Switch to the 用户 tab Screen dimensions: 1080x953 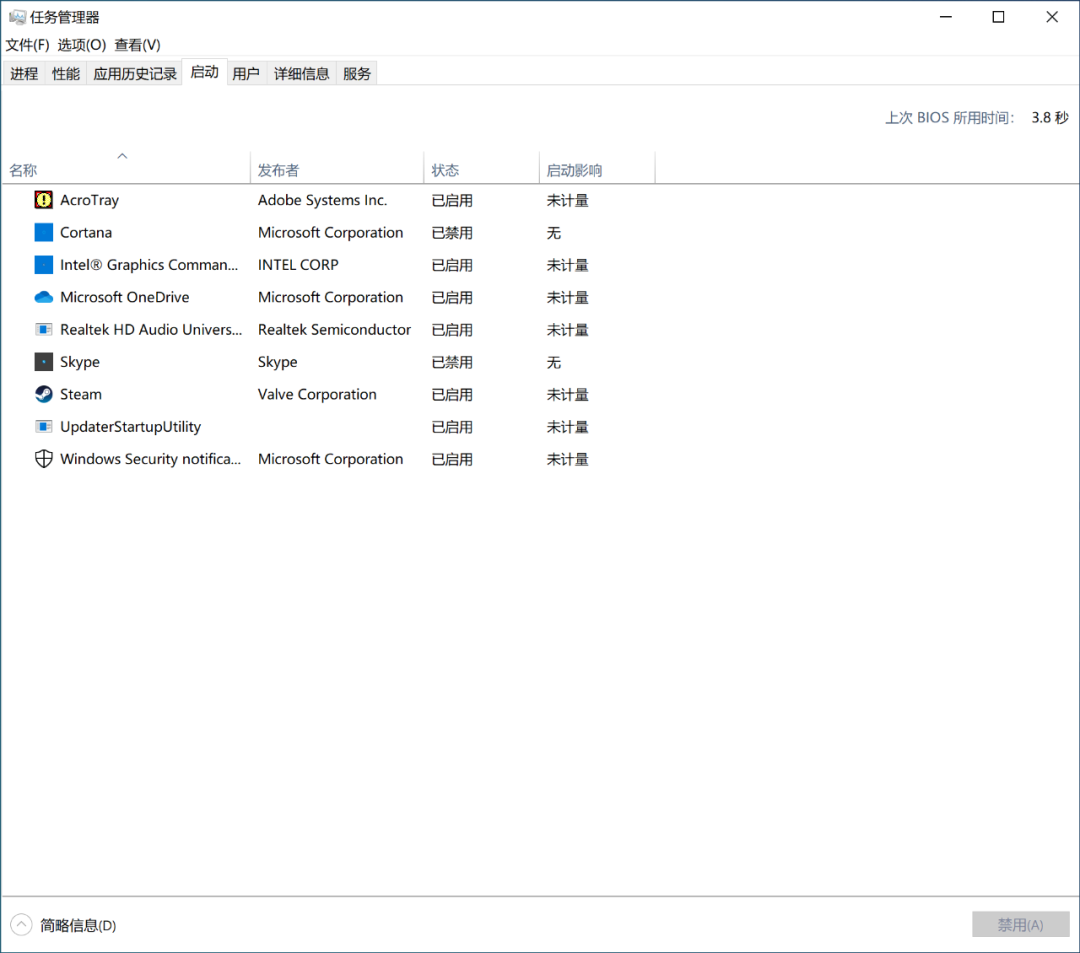[246, 74]
